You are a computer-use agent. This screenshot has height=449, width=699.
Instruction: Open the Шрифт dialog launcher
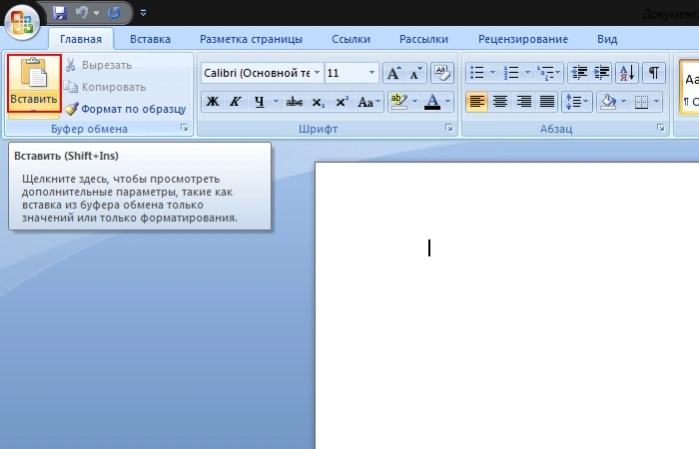tap(448, 128)
